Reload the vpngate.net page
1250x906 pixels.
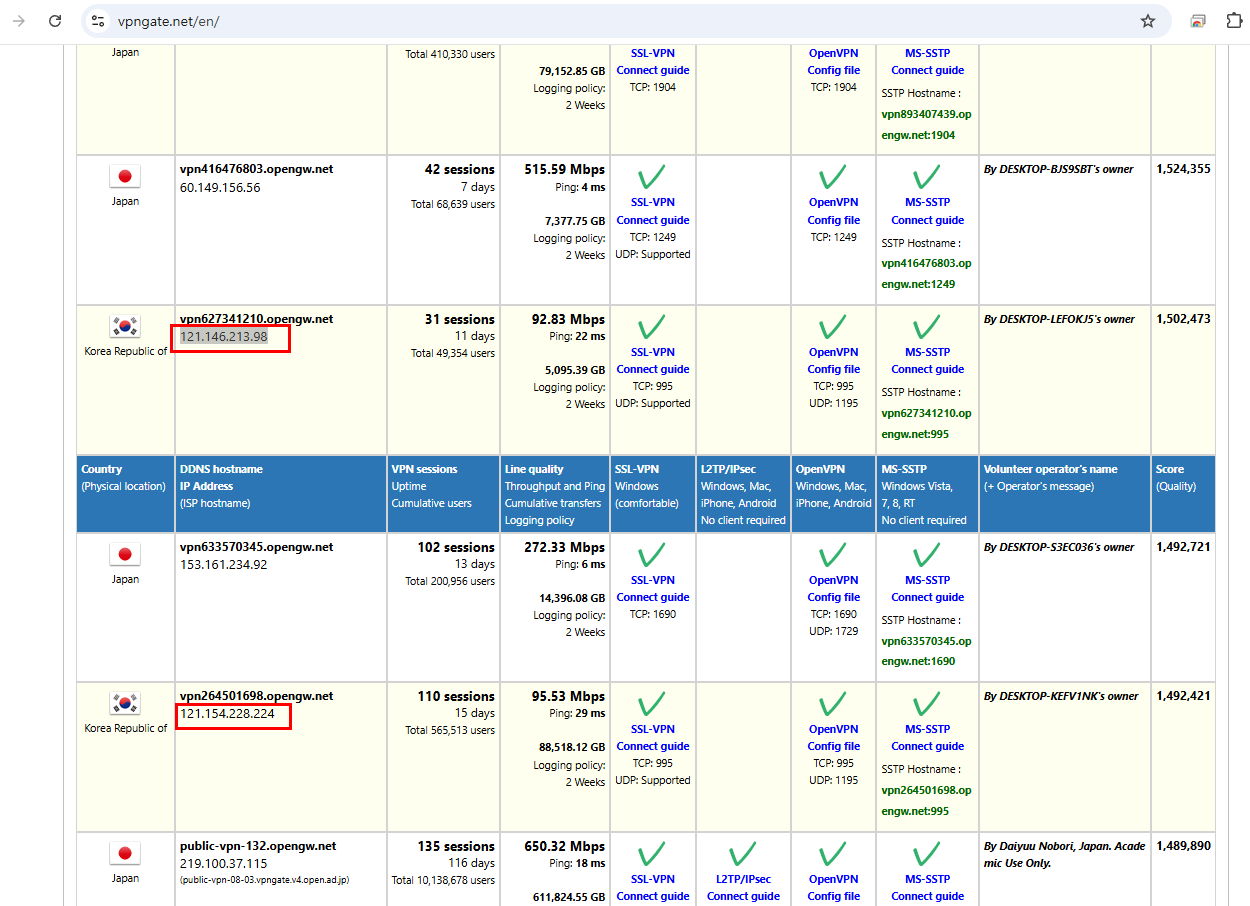tap(55, 21)
